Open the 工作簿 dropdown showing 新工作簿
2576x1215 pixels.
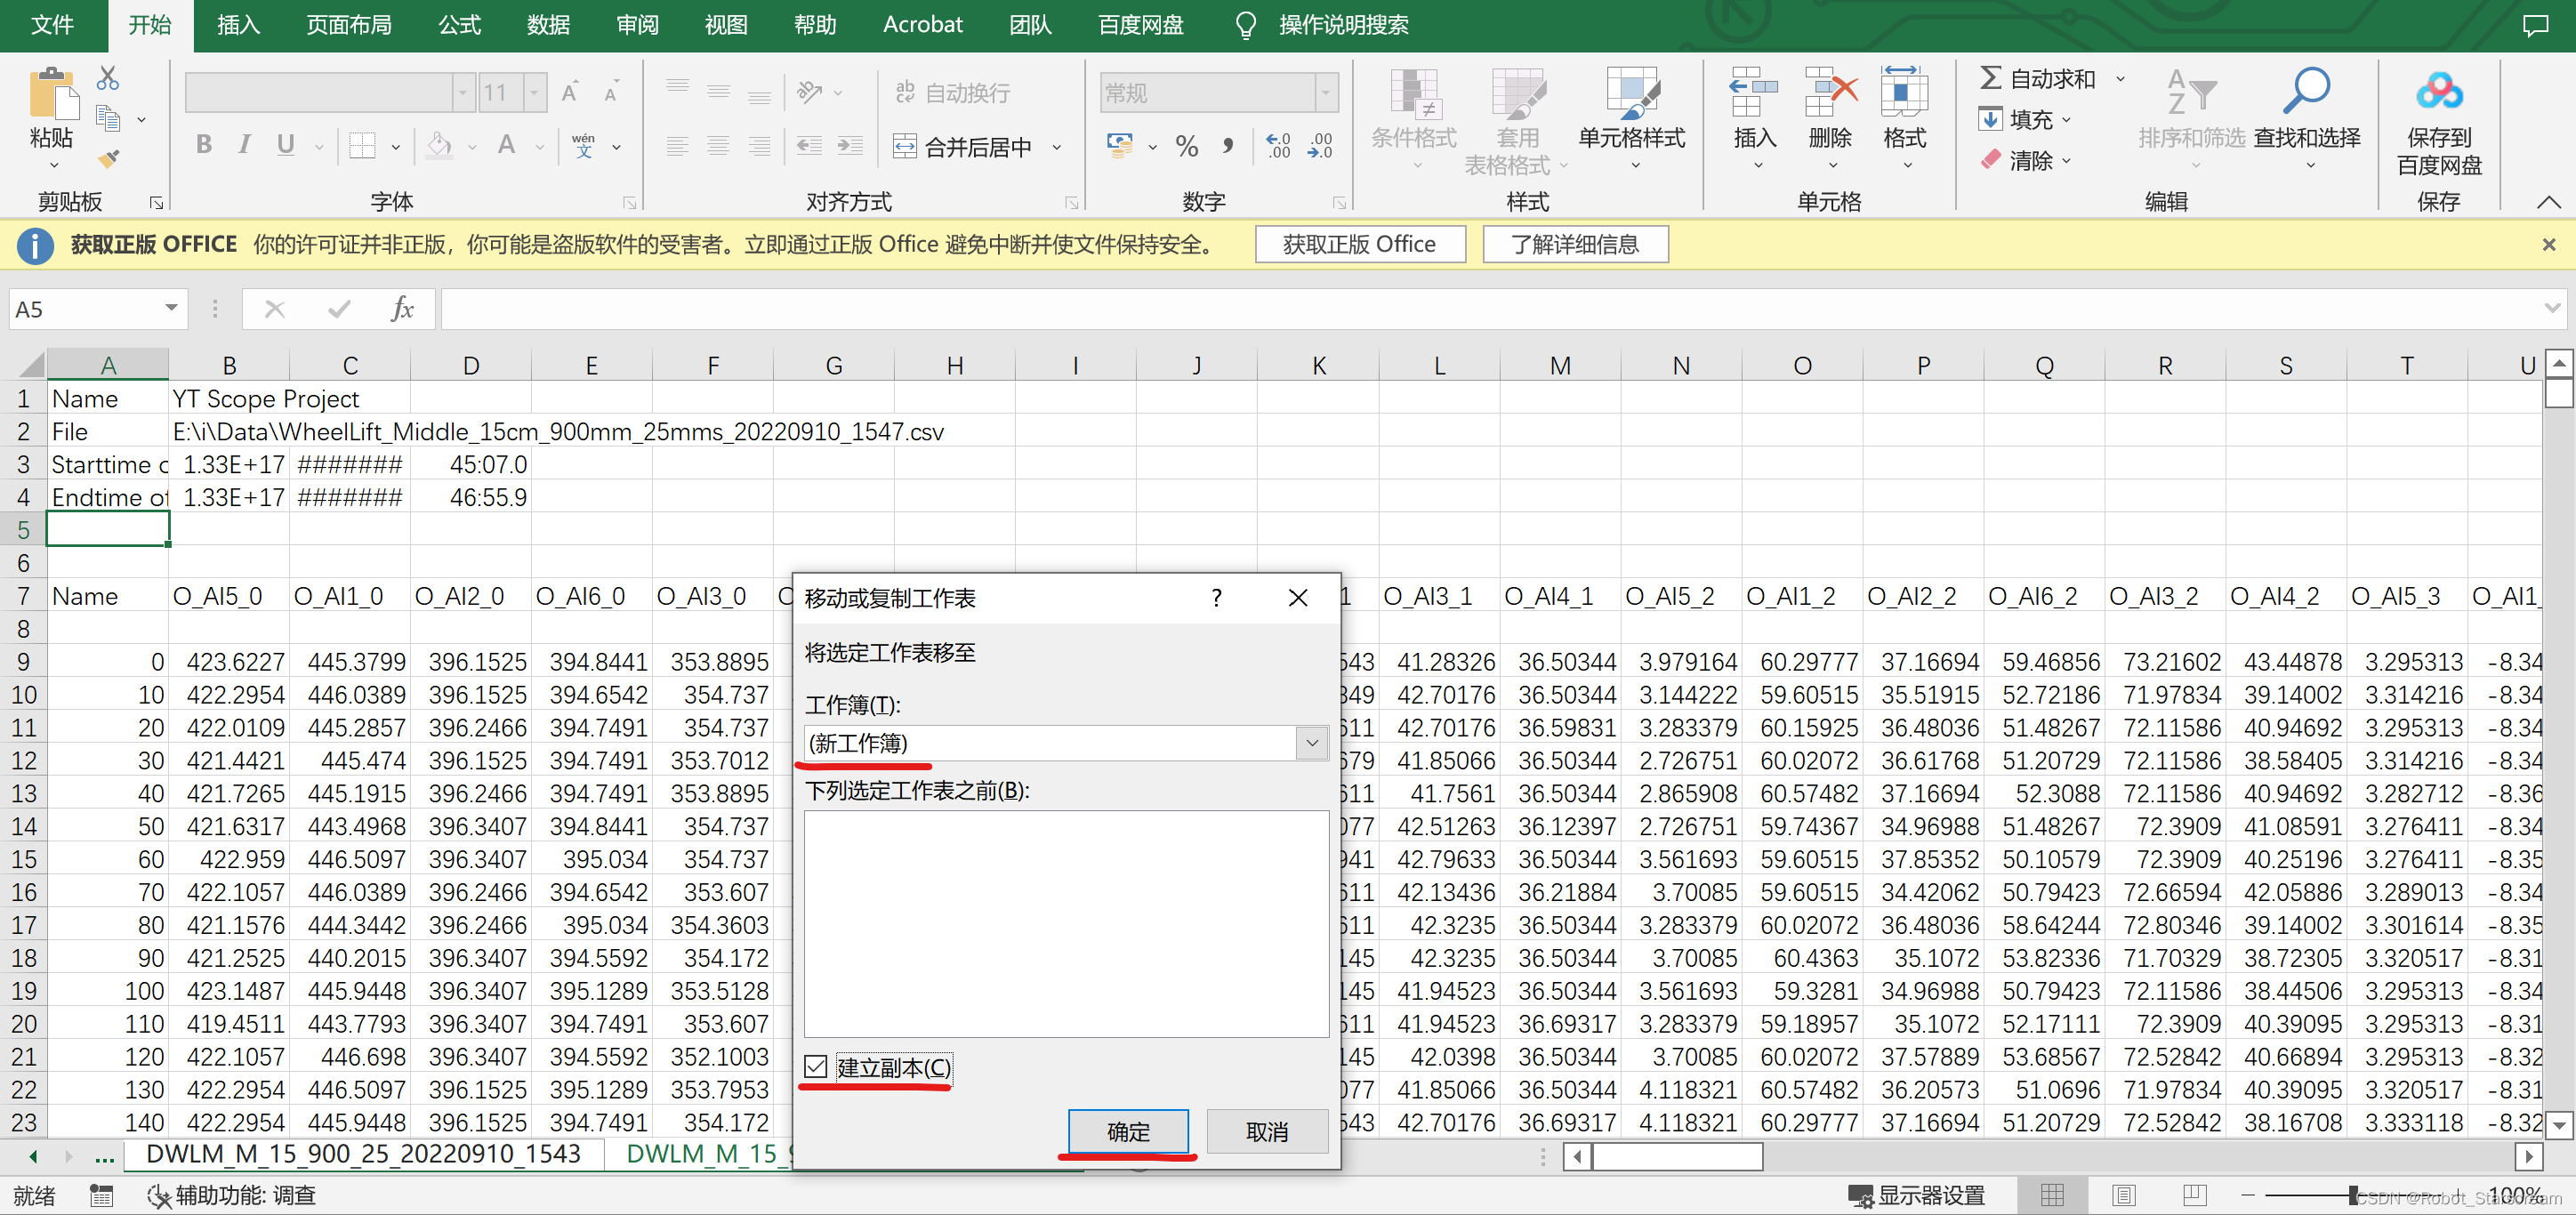tap(1311, 743)
